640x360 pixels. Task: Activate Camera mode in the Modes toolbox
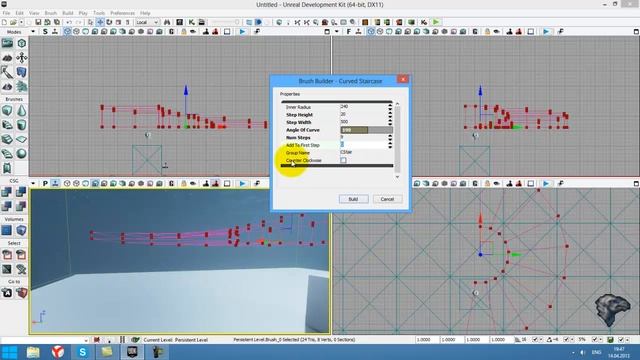click(x=7, y=44)
